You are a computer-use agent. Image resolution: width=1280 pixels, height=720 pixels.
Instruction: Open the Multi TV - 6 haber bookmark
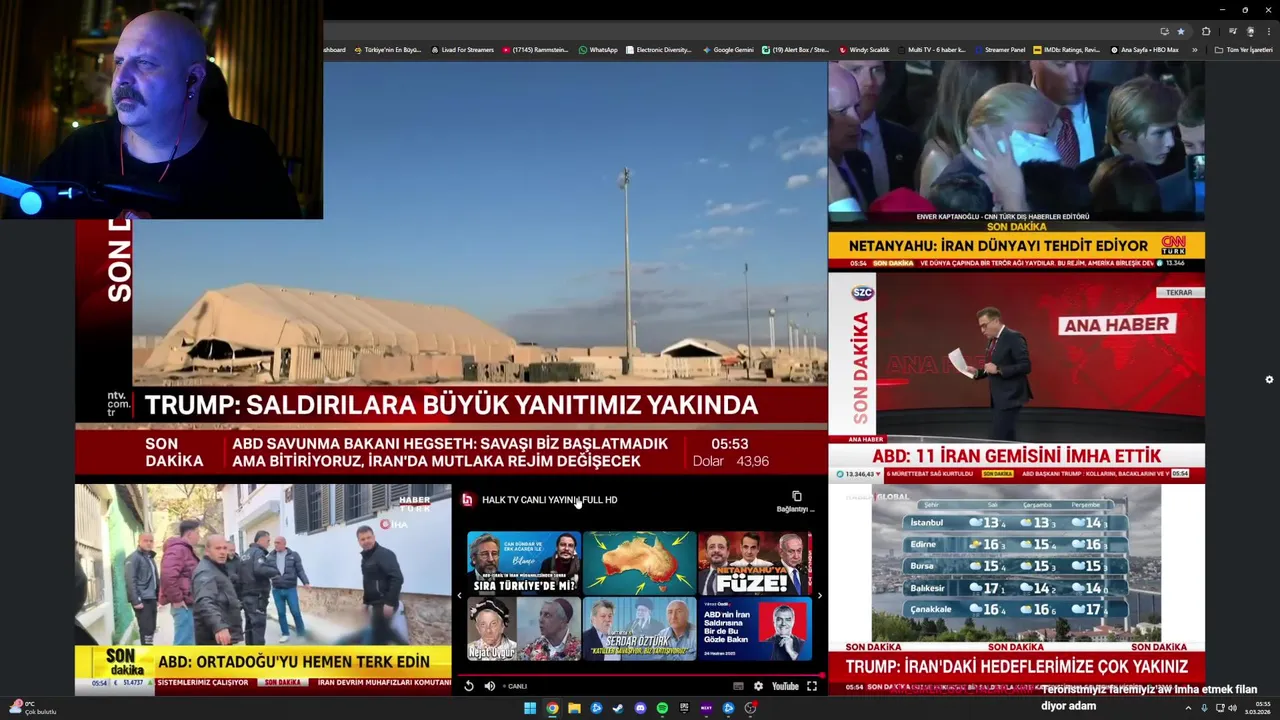tap(932, 49)
